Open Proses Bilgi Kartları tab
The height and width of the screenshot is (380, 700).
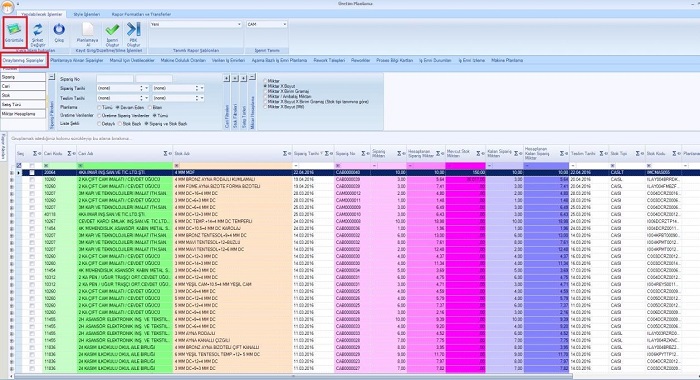pyautogui.click(x=394, y=60)
